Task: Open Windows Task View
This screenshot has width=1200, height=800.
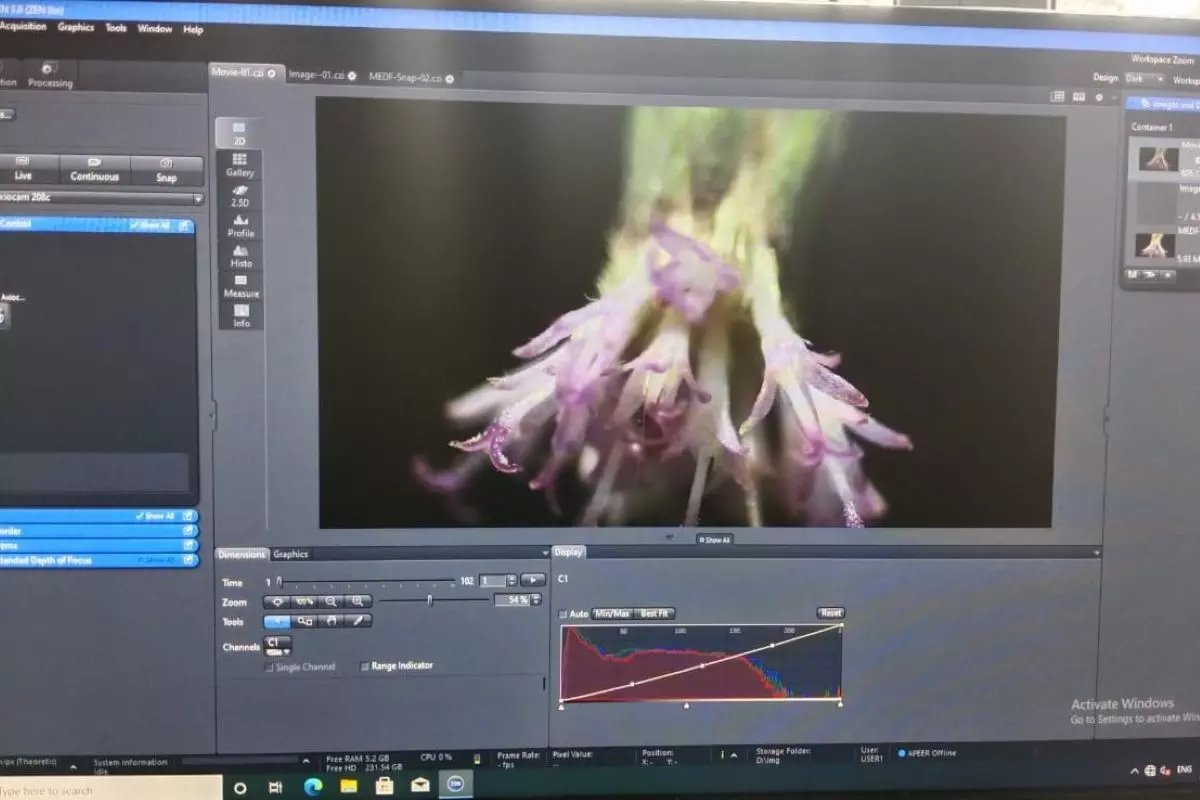Action: (x=275, y=787)
